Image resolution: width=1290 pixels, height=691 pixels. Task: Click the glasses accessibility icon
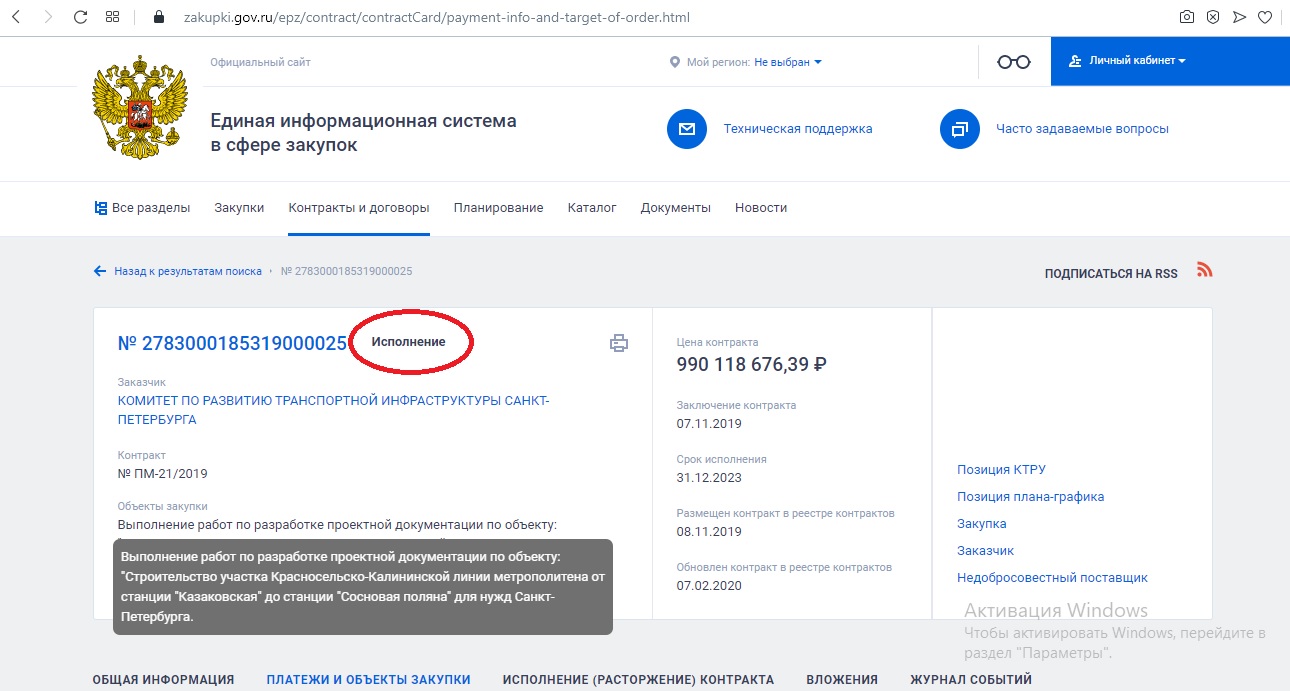[x=1013, y=62]
